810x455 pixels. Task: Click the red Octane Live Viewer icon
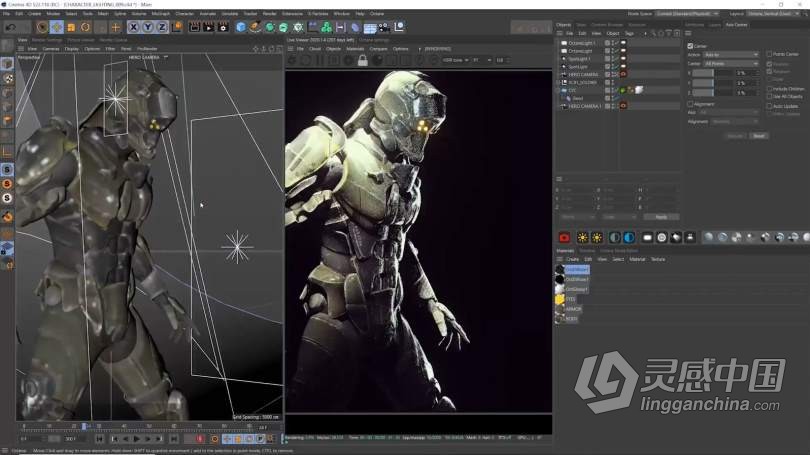[564, 238]
